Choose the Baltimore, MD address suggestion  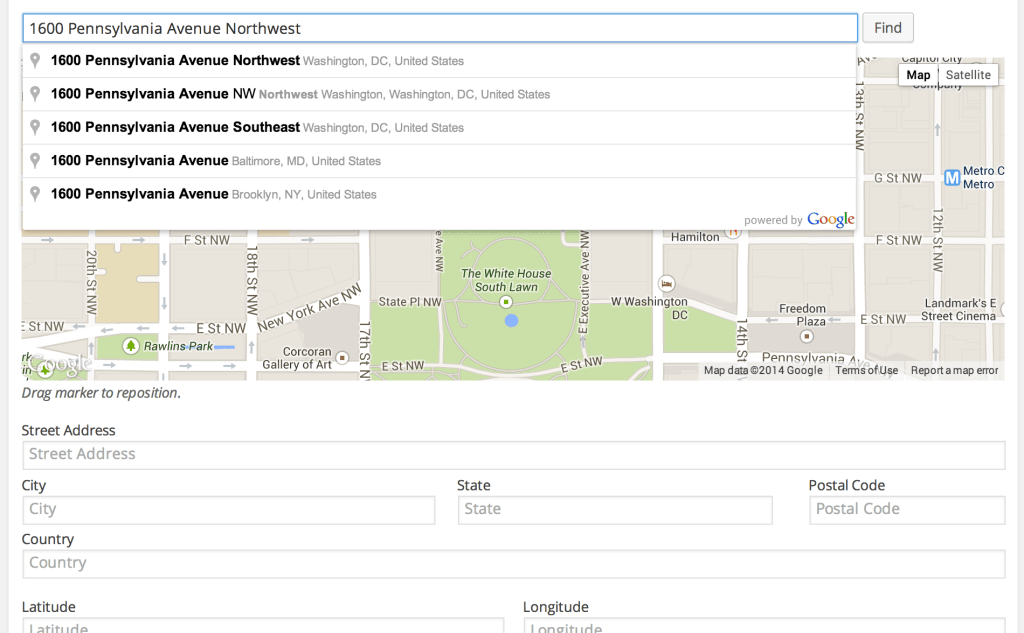click(x=215, y=161)
